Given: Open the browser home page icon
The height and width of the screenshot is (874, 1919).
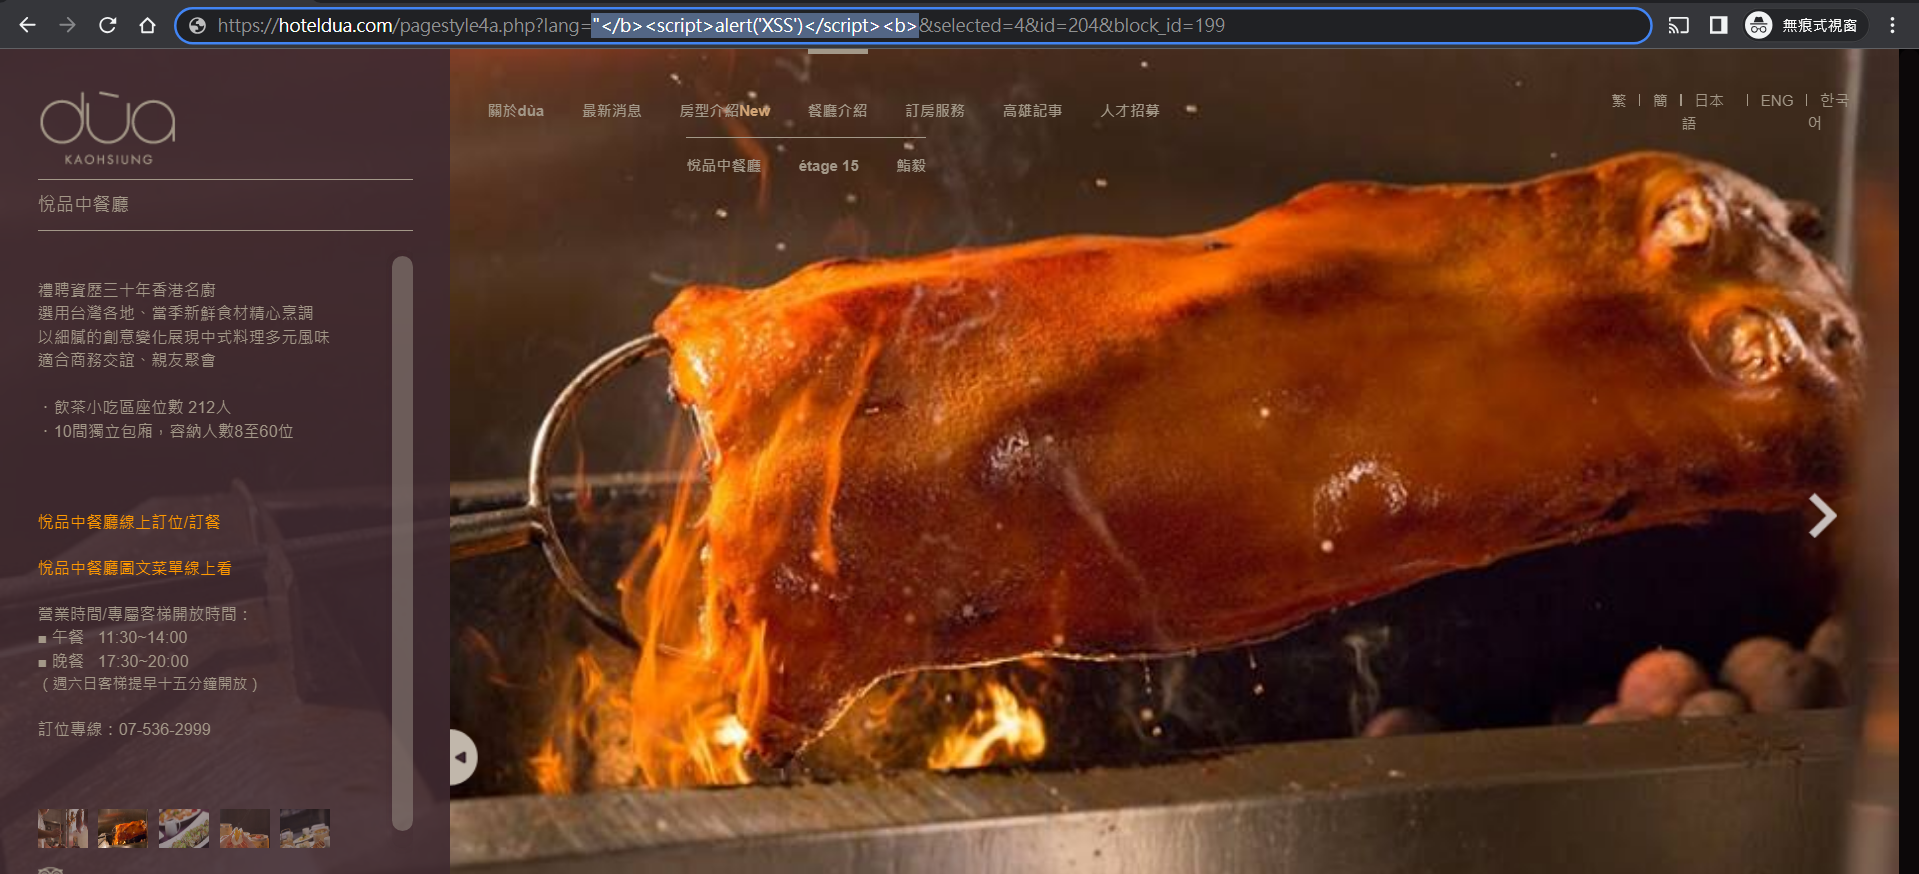Looking at the screenshot, I should pyautogui.click(x=147, y=25).
